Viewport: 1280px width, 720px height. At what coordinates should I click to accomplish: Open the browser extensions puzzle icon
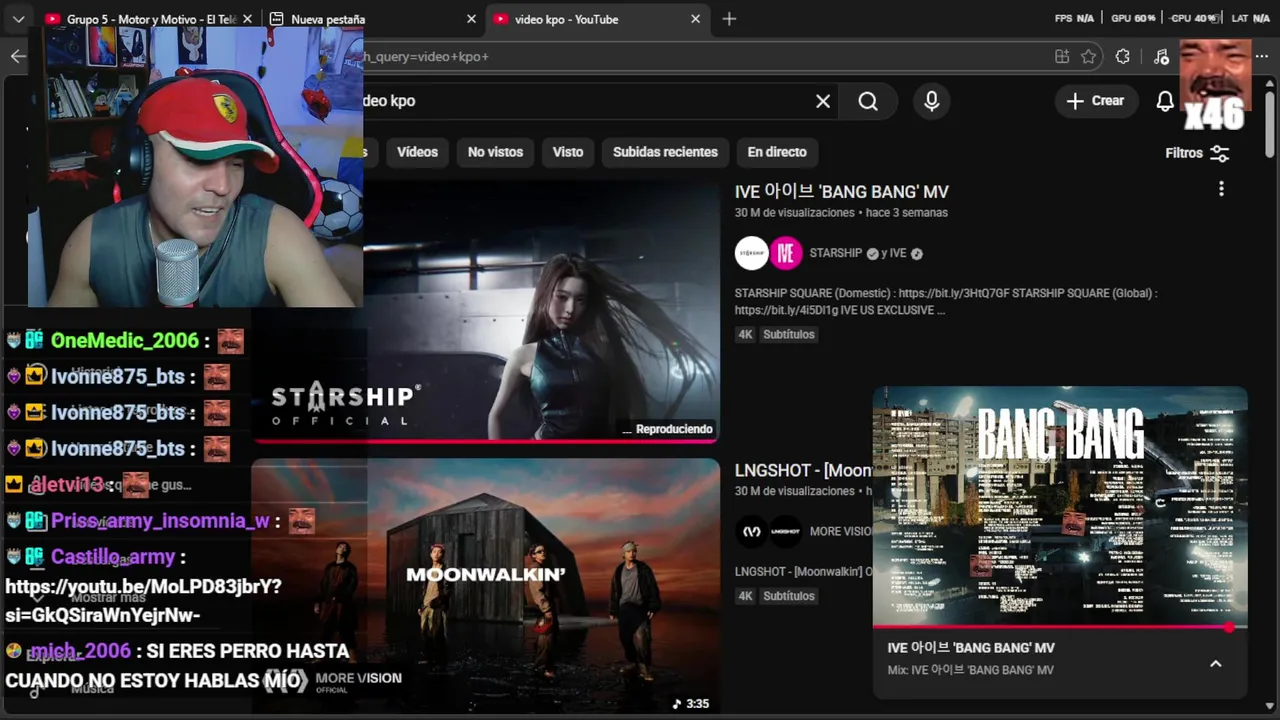pyautogui.click(x=1123, y=57)
